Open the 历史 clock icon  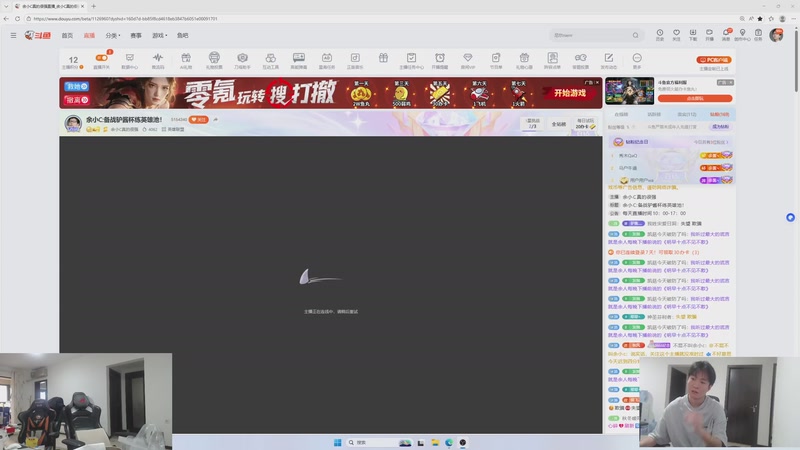(660, 35)
